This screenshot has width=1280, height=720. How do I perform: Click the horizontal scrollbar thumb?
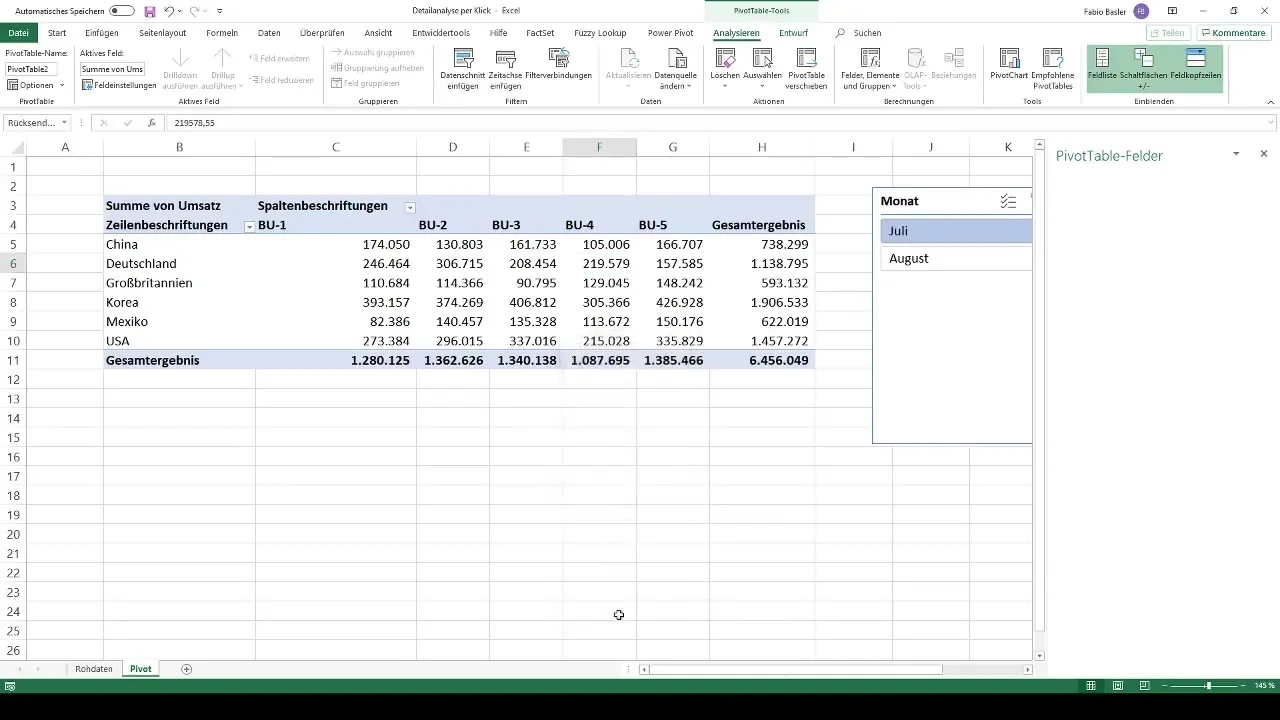pyautogui.click(x=796, y=669)
